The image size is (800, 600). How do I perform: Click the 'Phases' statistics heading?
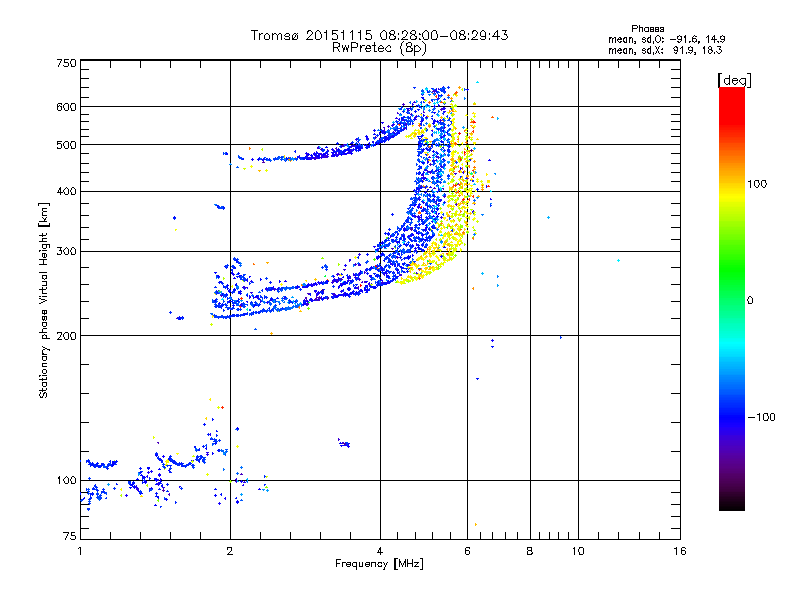tap(647, 29)
